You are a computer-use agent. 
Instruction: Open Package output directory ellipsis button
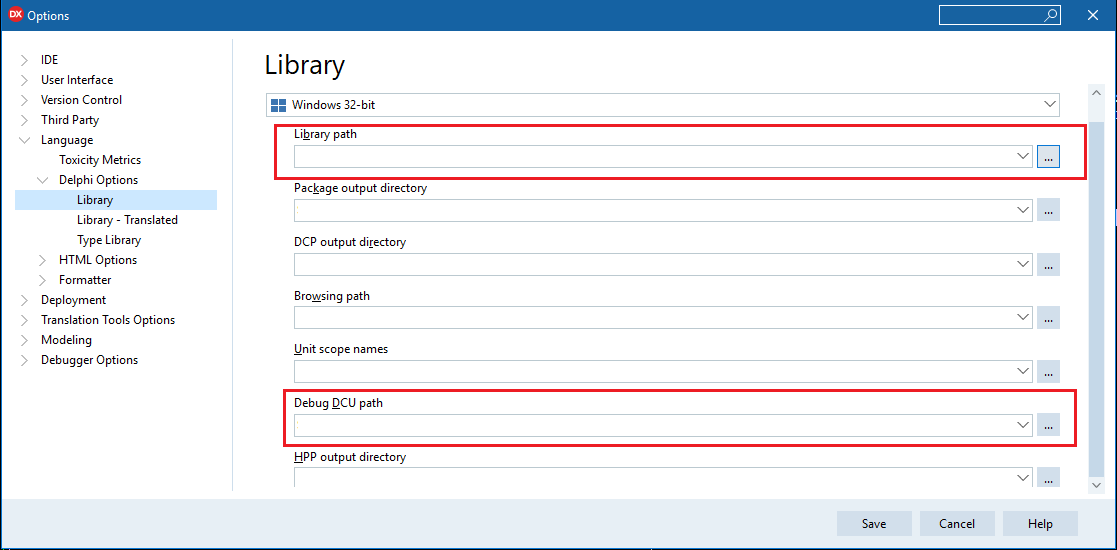click(1048, 210)
